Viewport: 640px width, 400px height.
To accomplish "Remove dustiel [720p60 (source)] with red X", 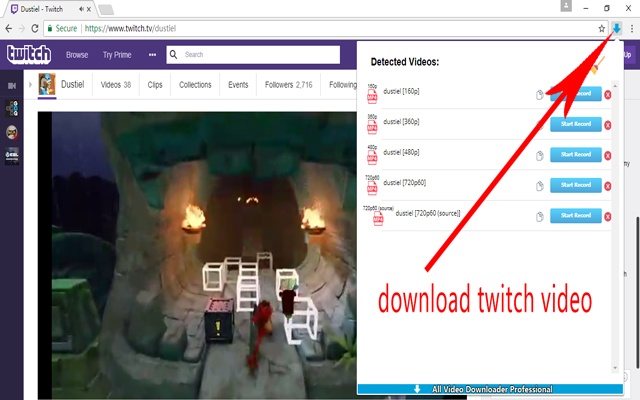I will click(x=608, y=217).
